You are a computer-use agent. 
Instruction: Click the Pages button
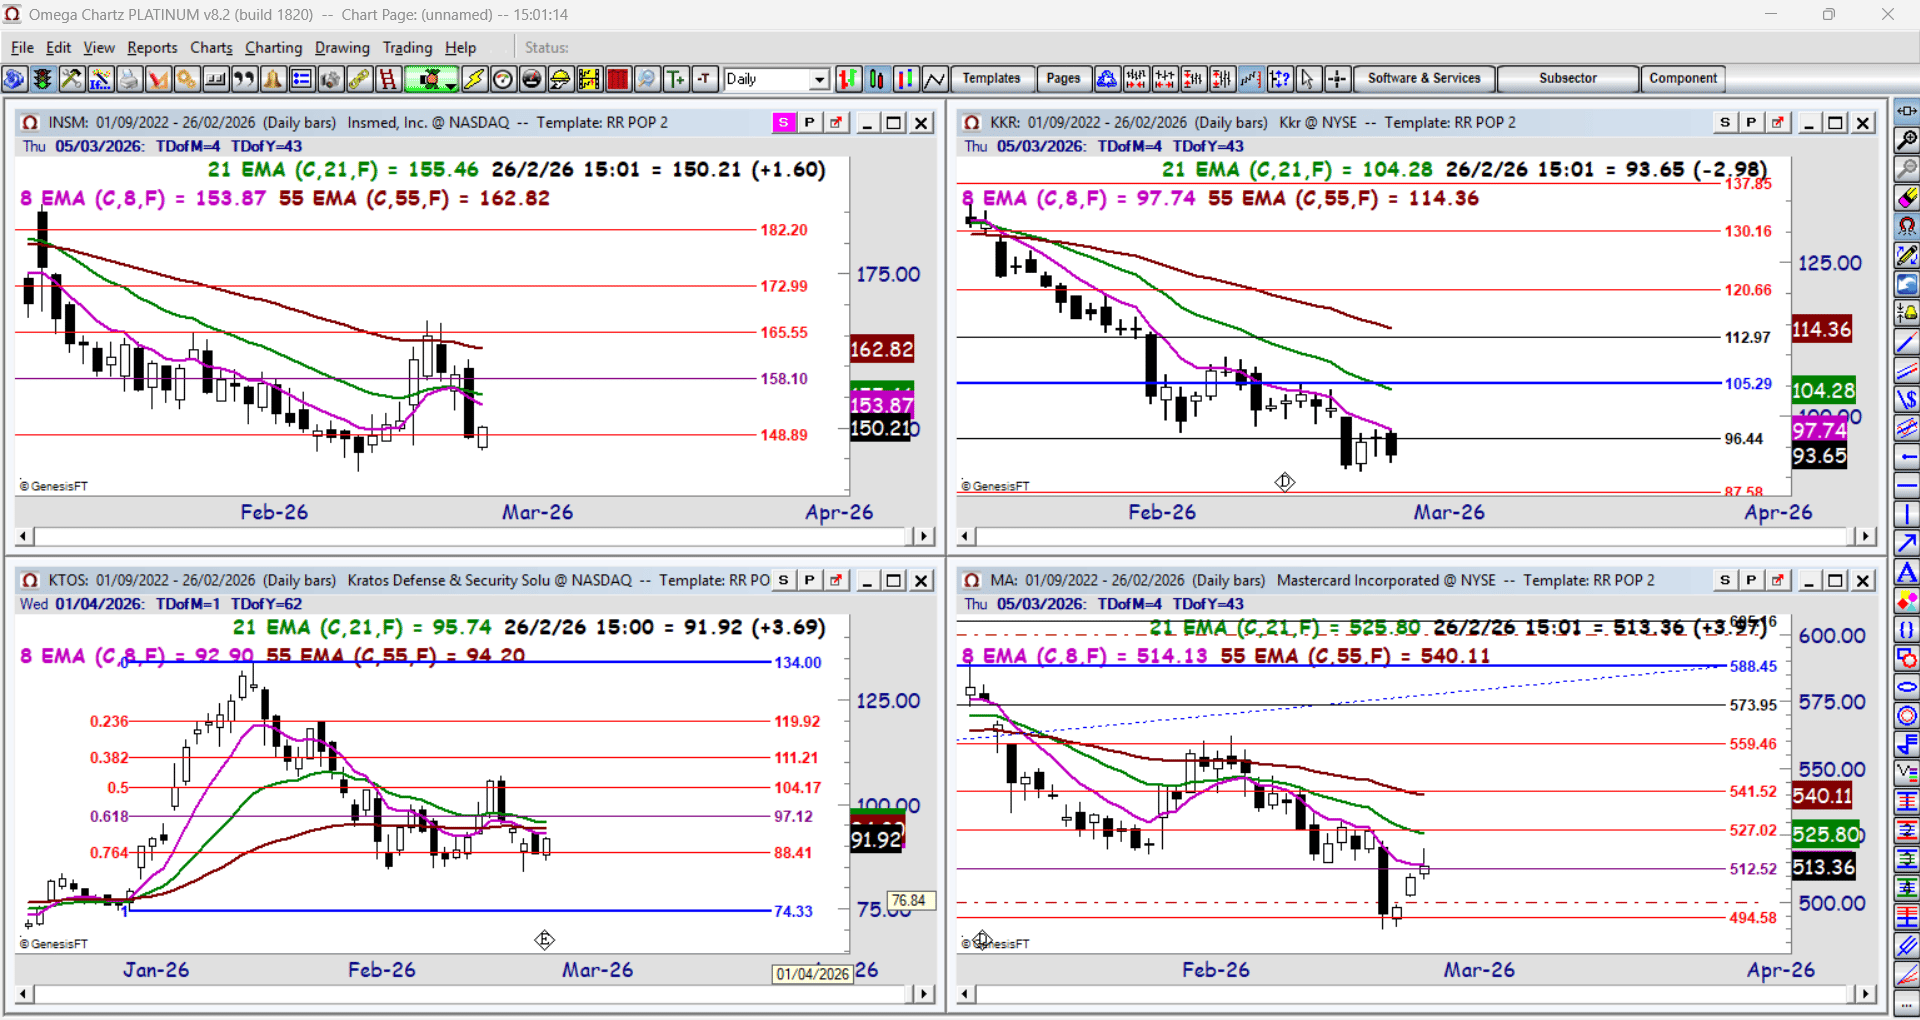tap(1063, 79)
